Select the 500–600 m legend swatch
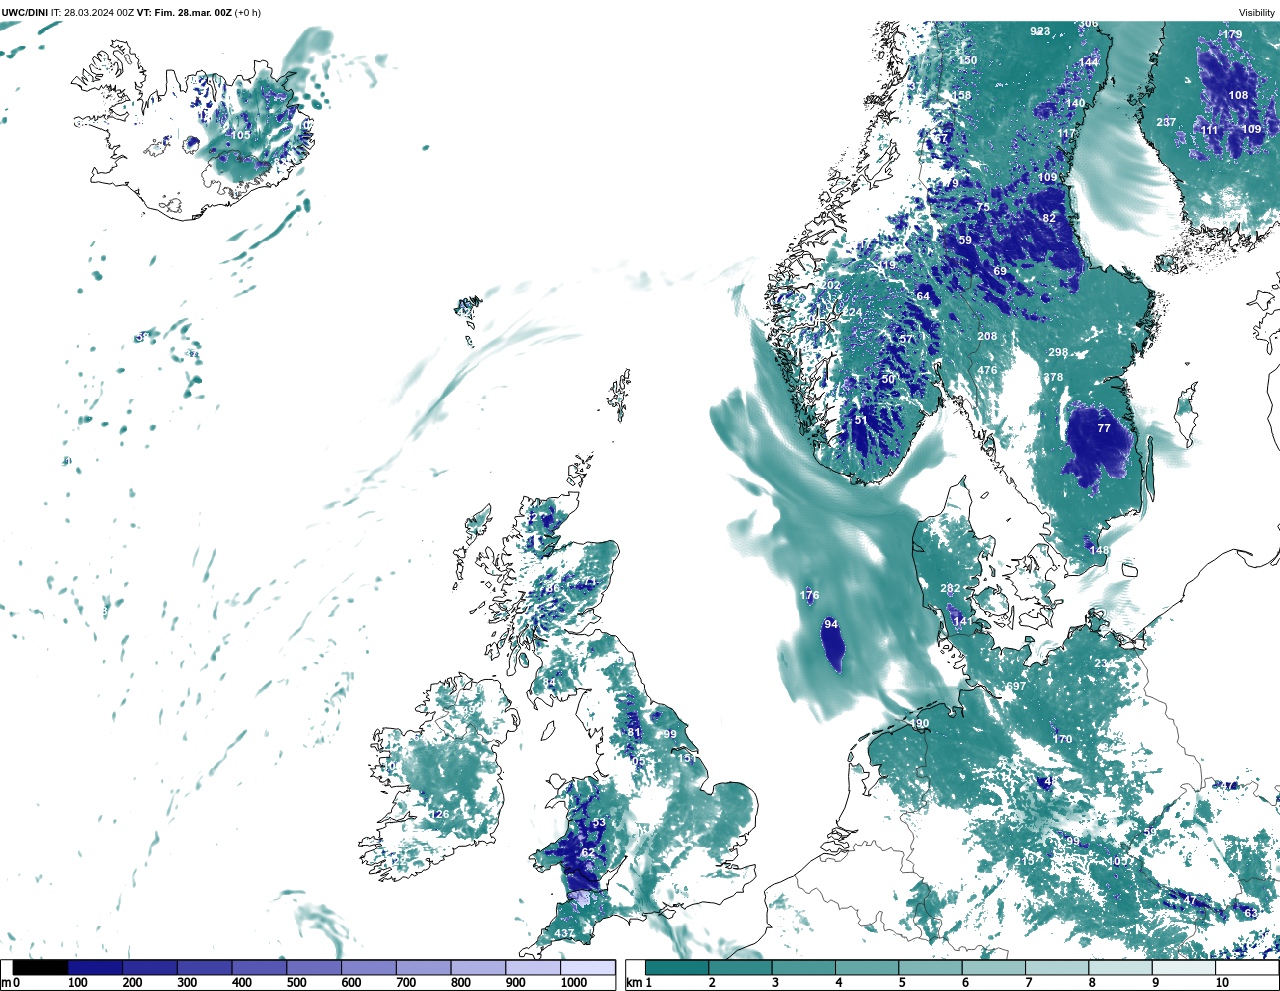 click(314, 968)
